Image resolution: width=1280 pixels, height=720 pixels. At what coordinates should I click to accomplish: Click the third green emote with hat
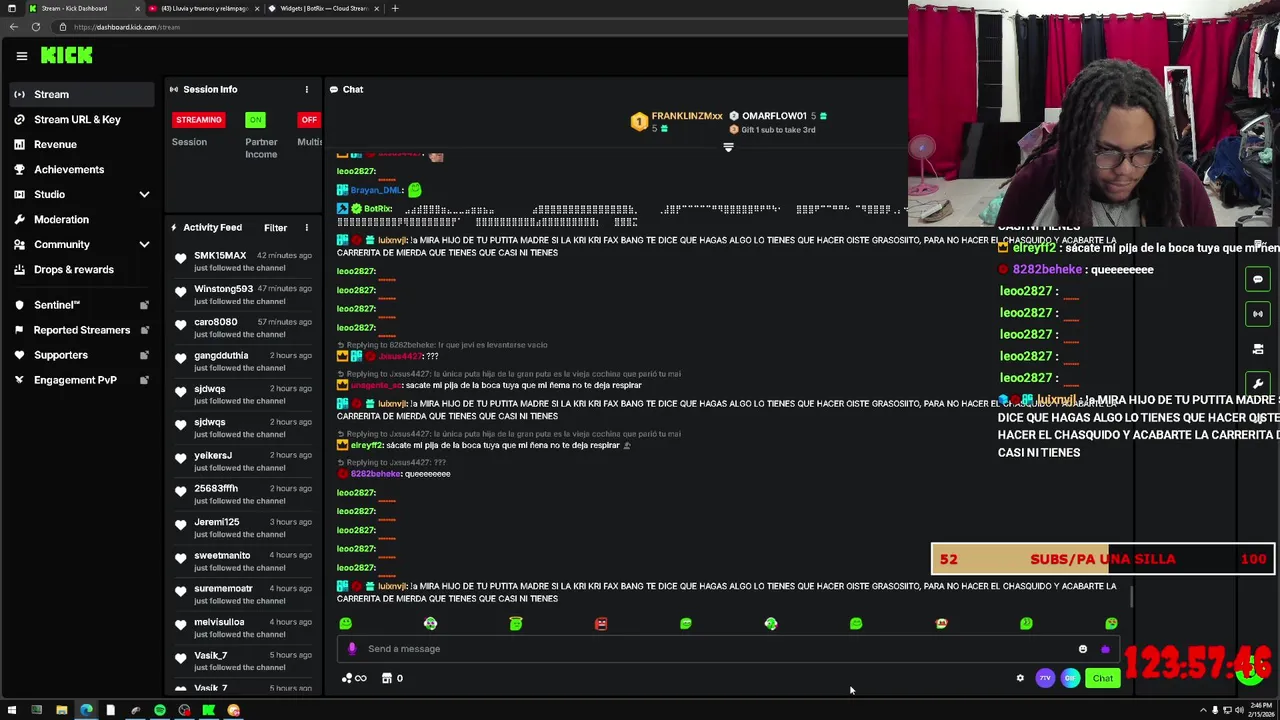click(516, 623)
